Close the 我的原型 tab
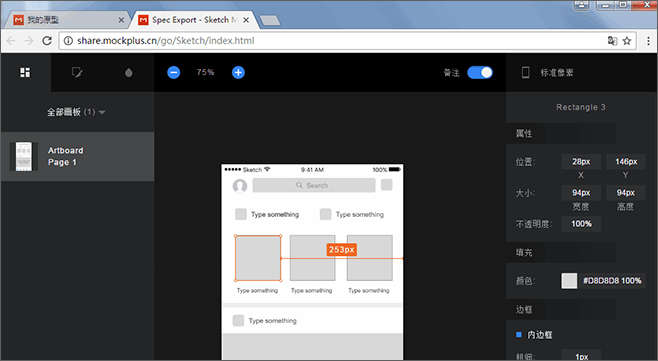The height and width of the screenshot is (361, 658). point(121,20)
